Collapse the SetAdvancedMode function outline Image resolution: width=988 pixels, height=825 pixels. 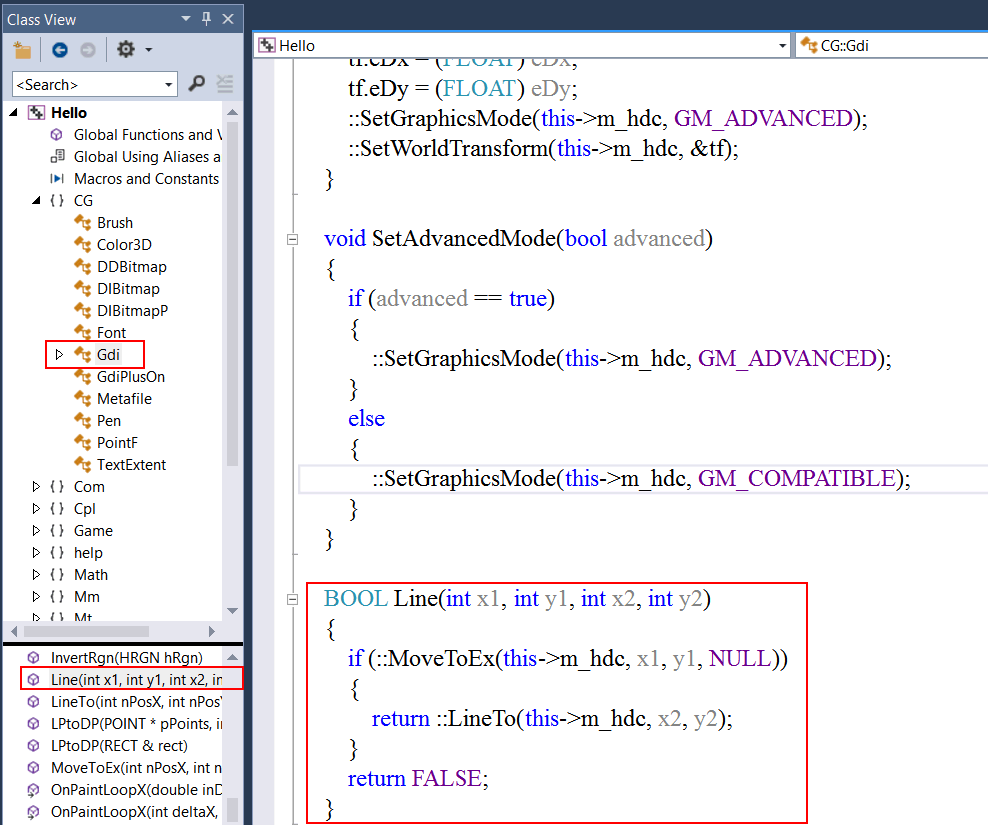pos(292,239)
